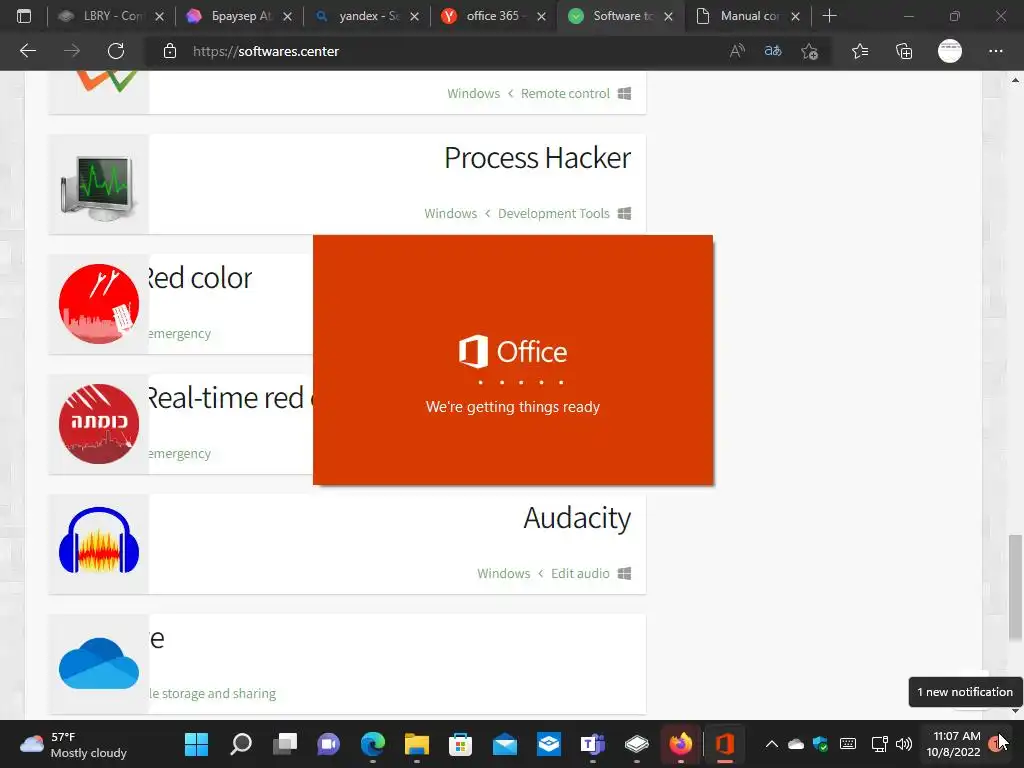Open the Remote control category link
The width and height of the screenshot is (1024, 768).
point(565,93)
